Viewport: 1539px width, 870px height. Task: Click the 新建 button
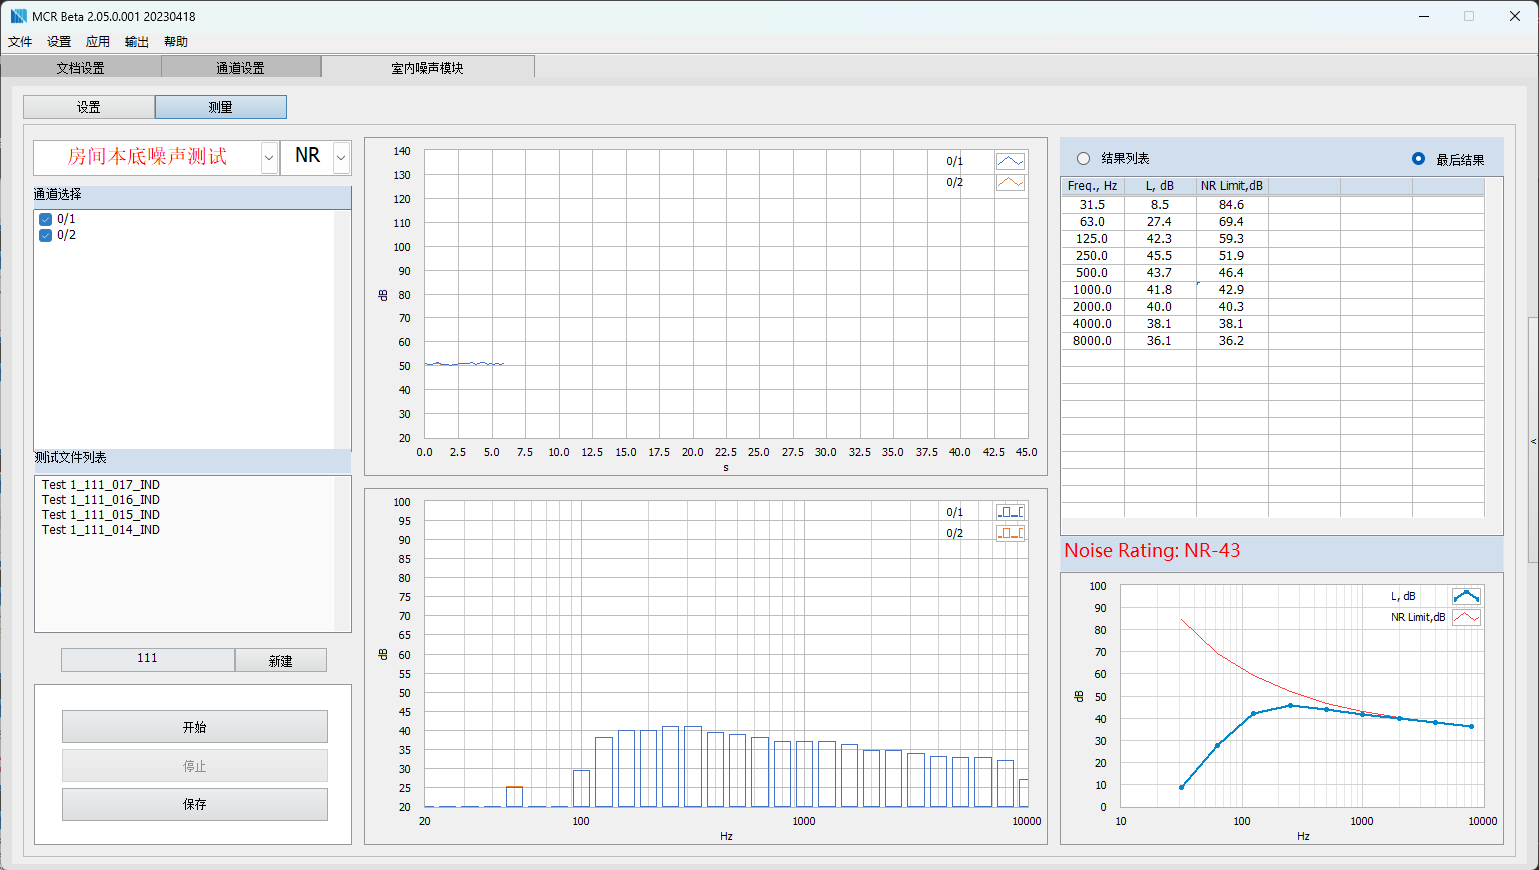click(x=281, y=661)
